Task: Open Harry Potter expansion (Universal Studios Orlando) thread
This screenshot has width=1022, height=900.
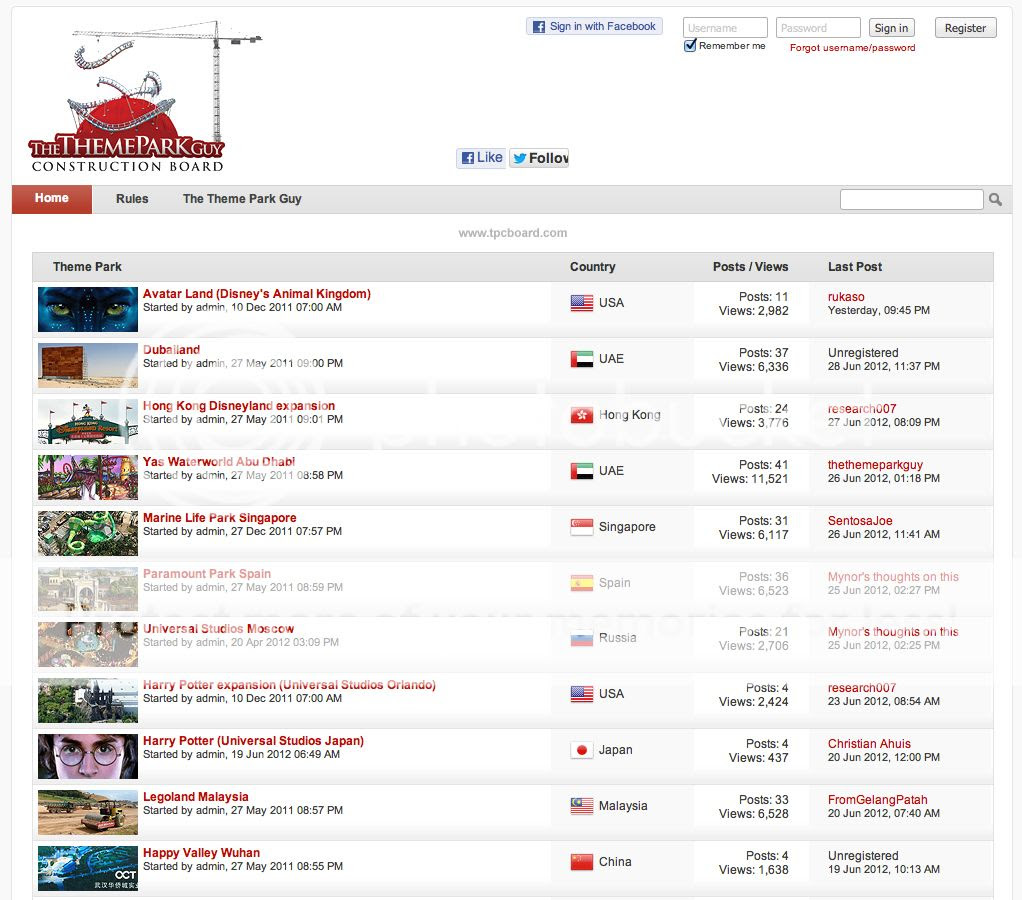Action: click(x=289, y=685)
